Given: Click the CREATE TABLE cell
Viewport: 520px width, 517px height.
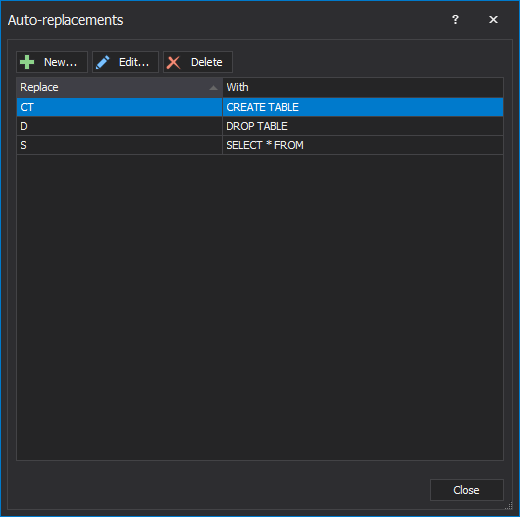Looking at the screenshot, I should point(363,107).
